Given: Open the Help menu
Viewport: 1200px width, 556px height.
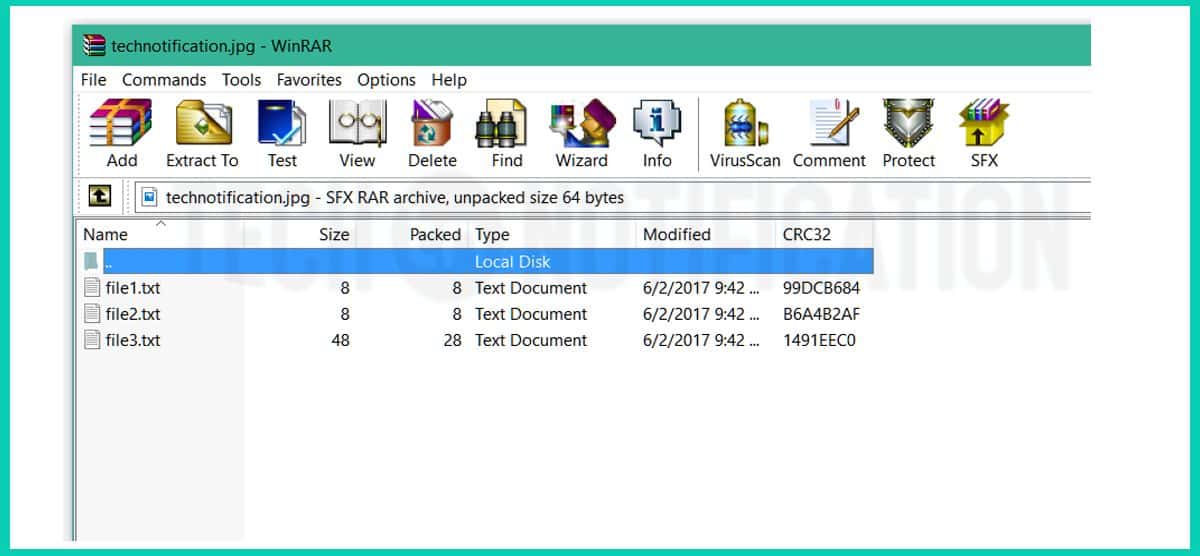Looking at the screenshot, I should pos(449,80).
